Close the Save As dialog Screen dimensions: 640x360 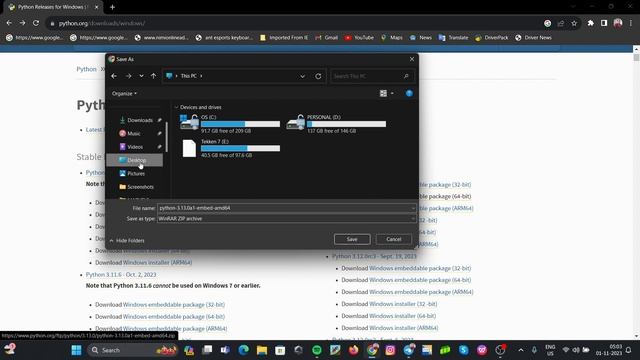tap(412, 59)
